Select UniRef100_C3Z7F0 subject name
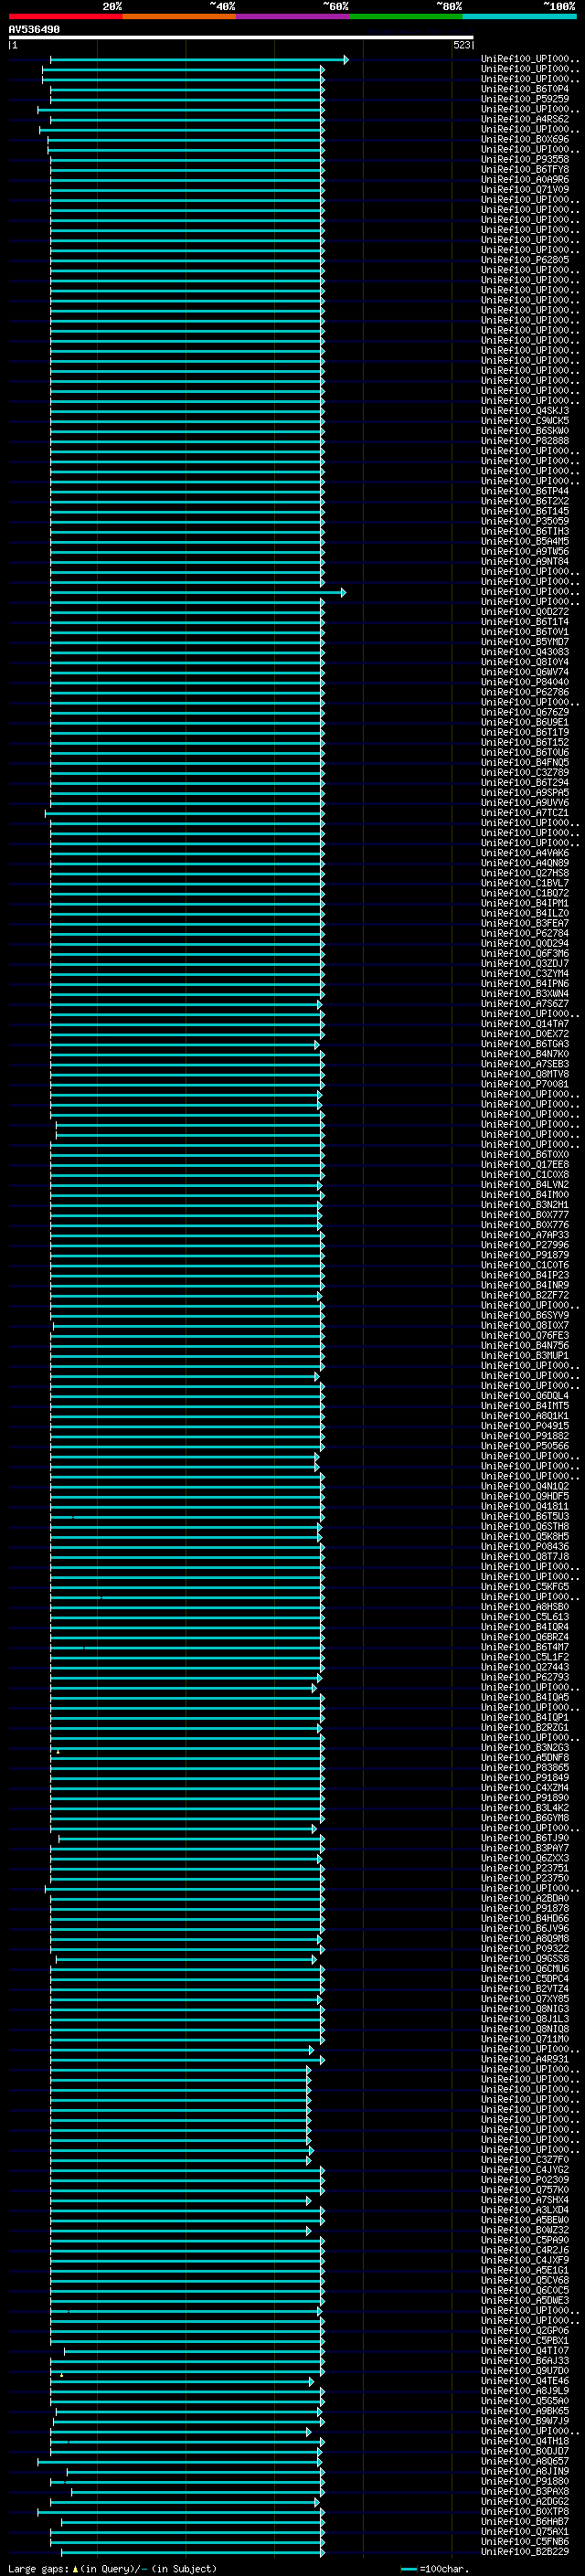This screenshot has width=585, height=2576. click(x=525, y=2160)
